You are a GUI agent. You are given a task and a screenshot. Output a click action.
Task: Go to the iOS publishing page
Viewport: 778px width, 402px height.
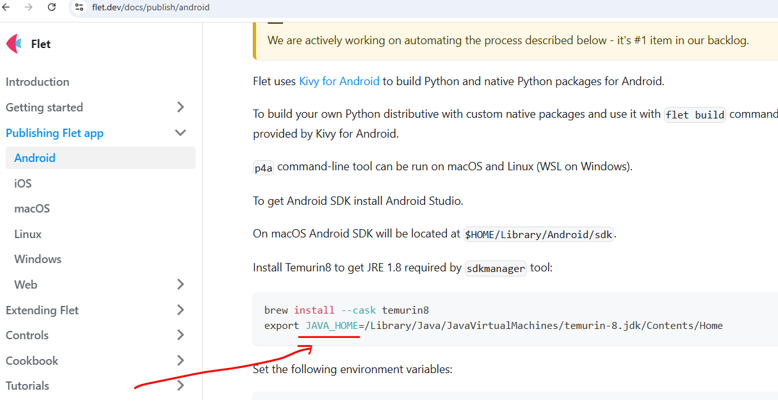pos(23,184)
